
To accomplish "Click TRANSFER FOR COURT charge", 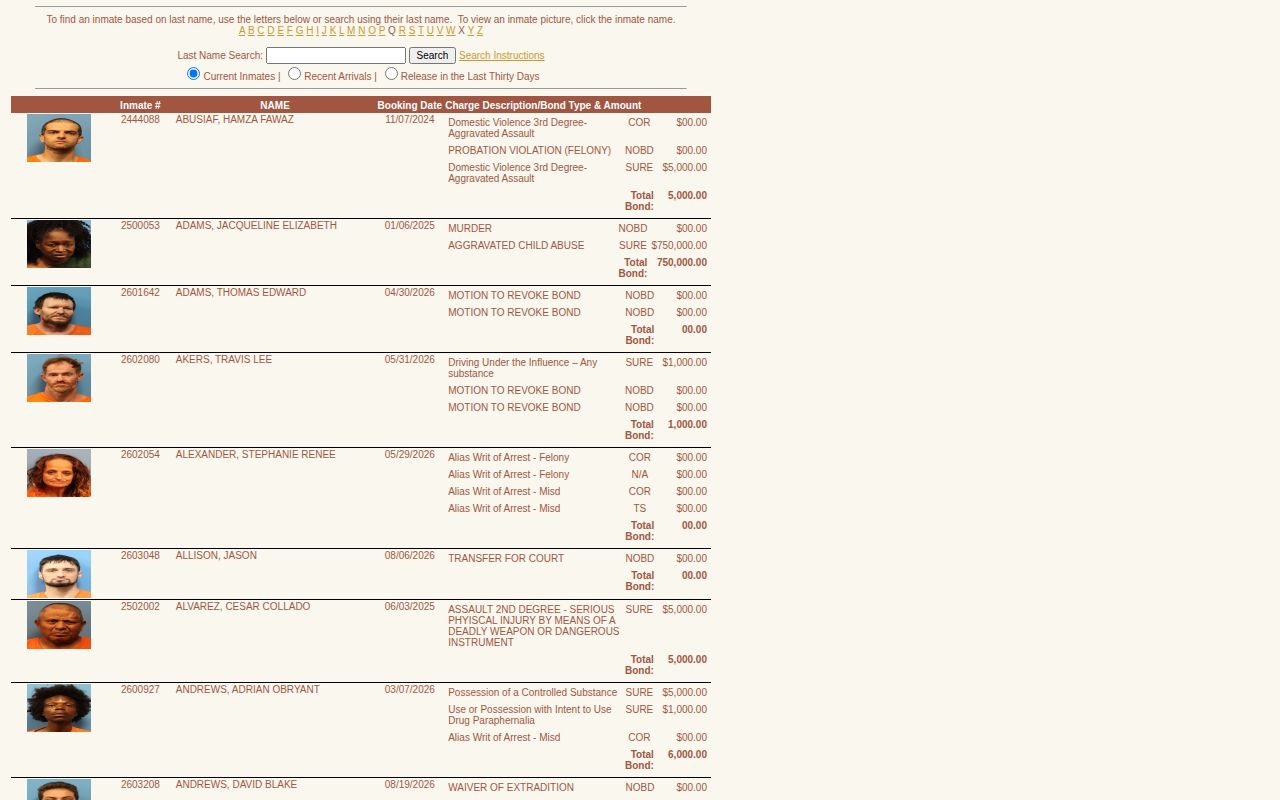I will pos(506,559).
